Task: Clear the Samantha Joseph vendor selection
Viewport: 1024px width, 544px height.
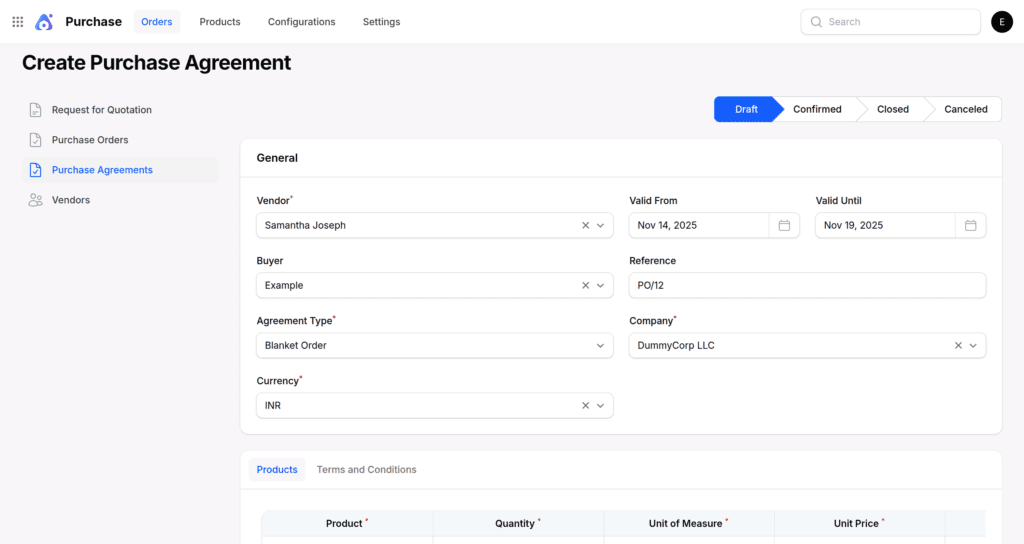Action: [x=586, y=226]
